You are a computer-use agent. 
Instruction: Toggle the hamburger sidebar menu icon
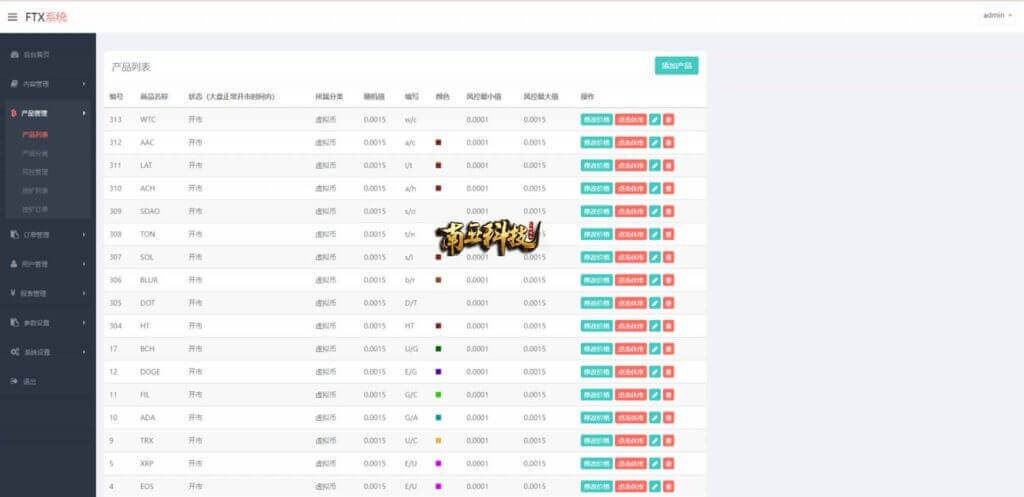click(x=12, y=16)
